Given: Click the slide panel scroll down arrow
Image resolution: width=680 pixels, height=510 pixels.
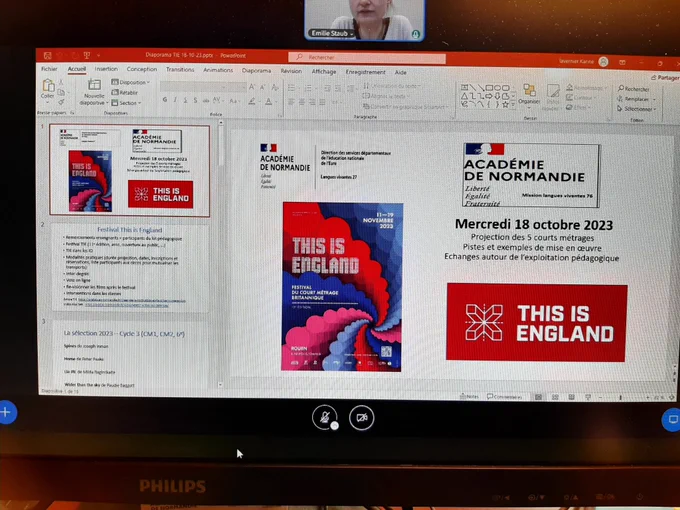Looking at the screenshot, I should pos(220,385).
